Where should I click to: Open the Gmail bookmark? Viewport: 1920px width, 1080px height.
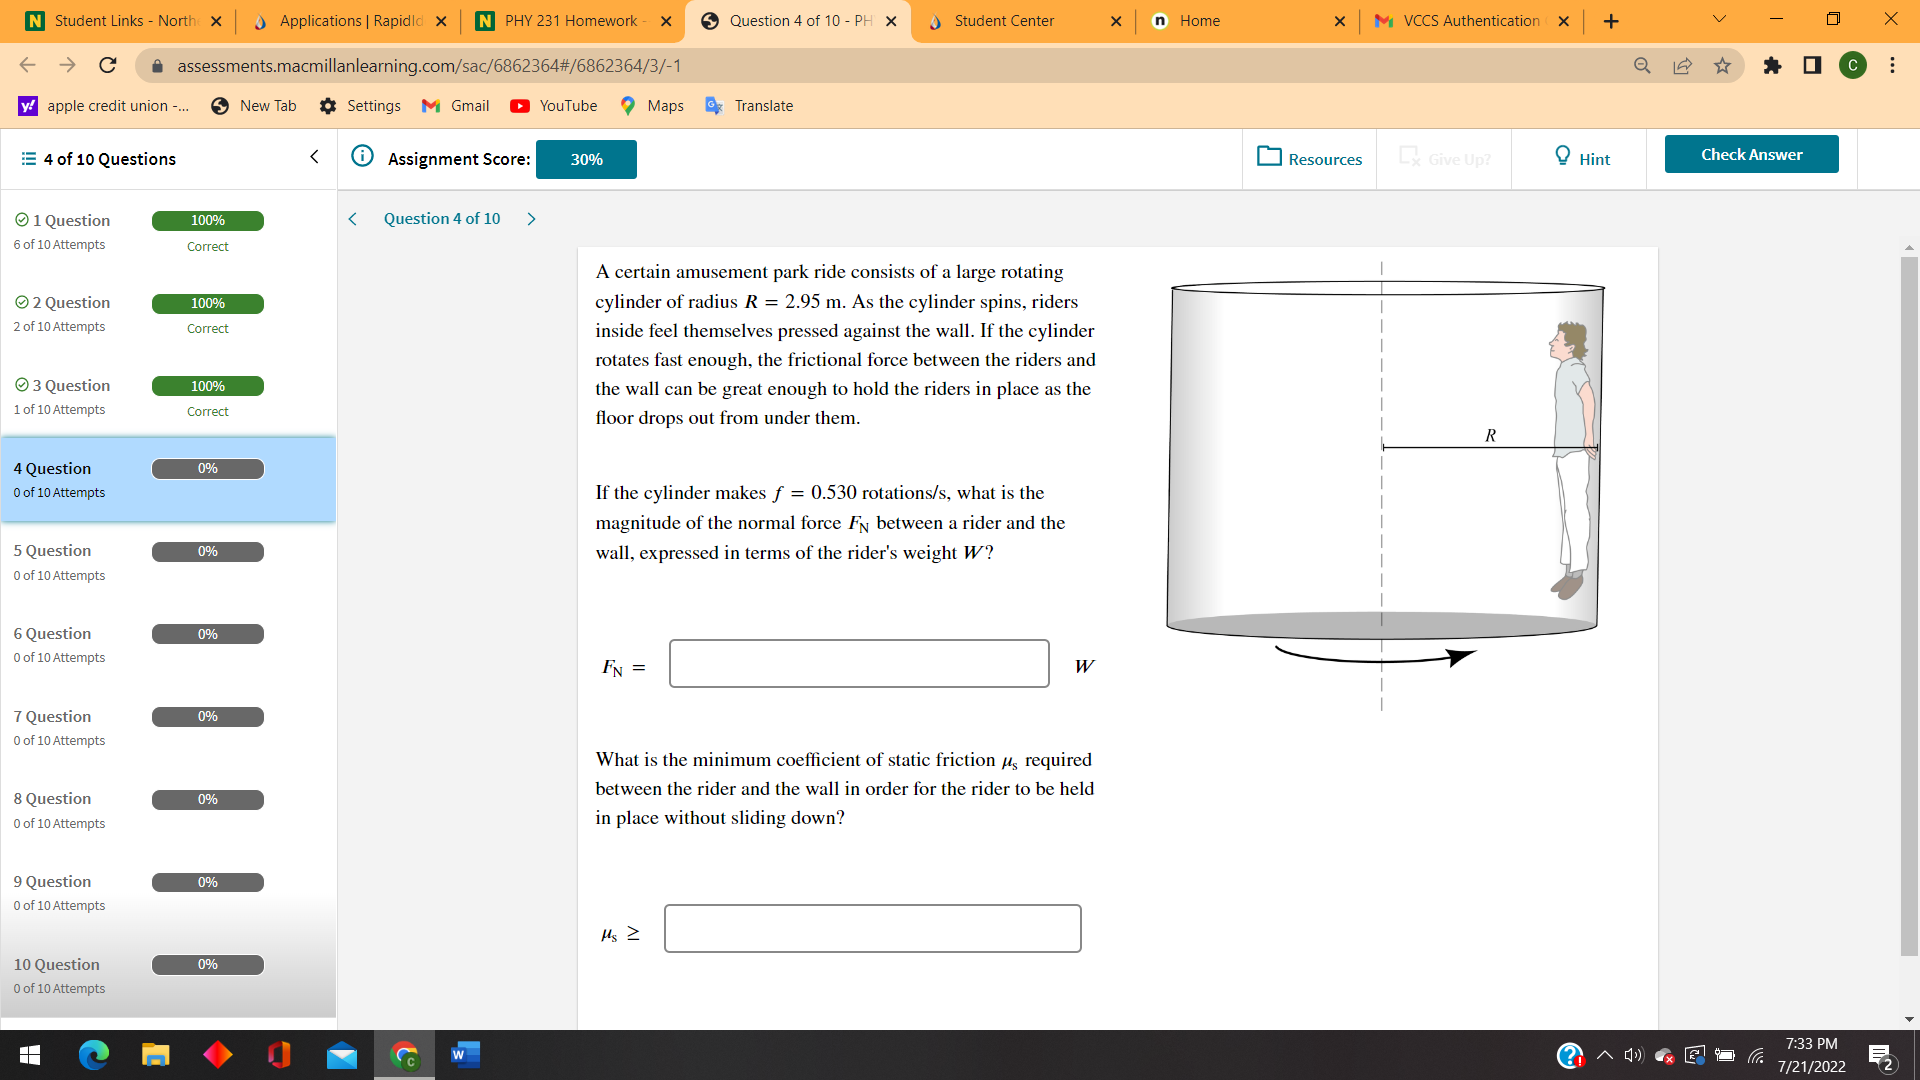pos(455,105)
